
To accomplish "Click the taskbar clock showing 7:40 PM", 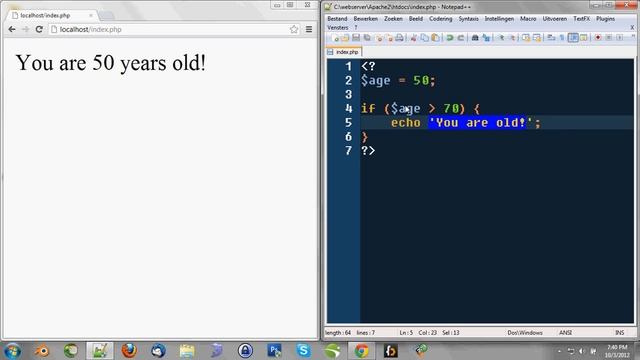I will point(617,351).
